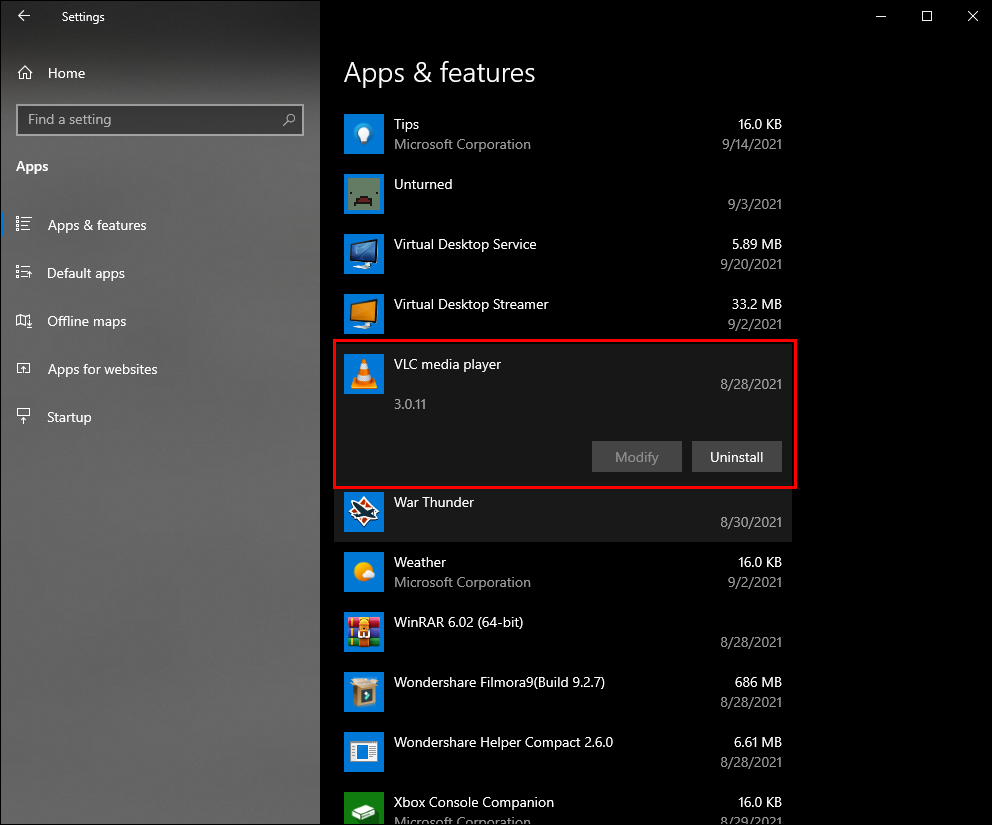
Task: Click the Xbox Console Companion icon
Action: pyautogui.click(x=363, y=808)
